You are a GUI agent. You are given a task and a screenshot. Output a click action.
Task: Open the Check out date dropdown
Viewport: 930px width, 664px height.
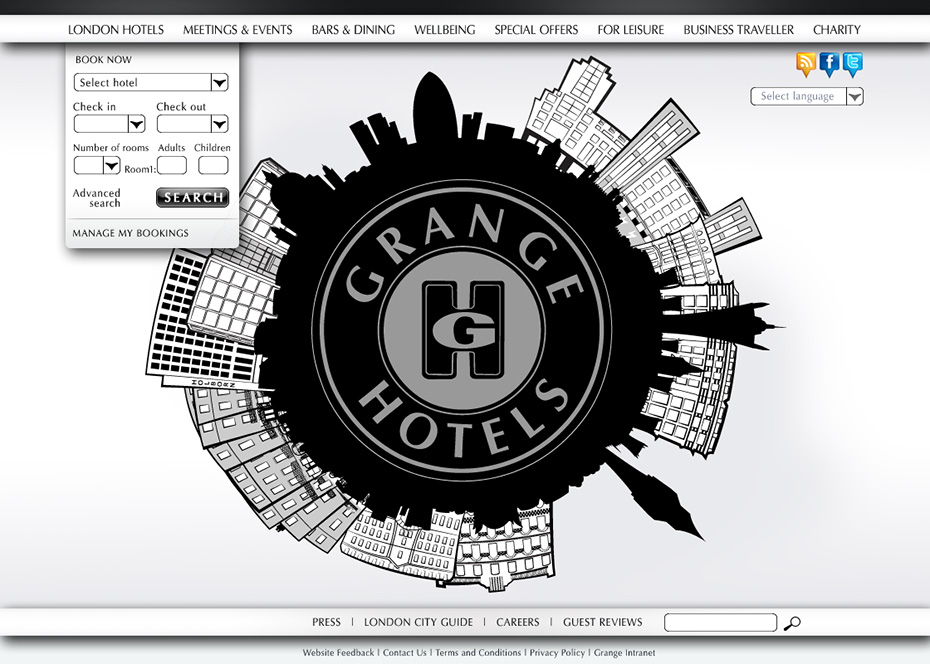(192, 124)
